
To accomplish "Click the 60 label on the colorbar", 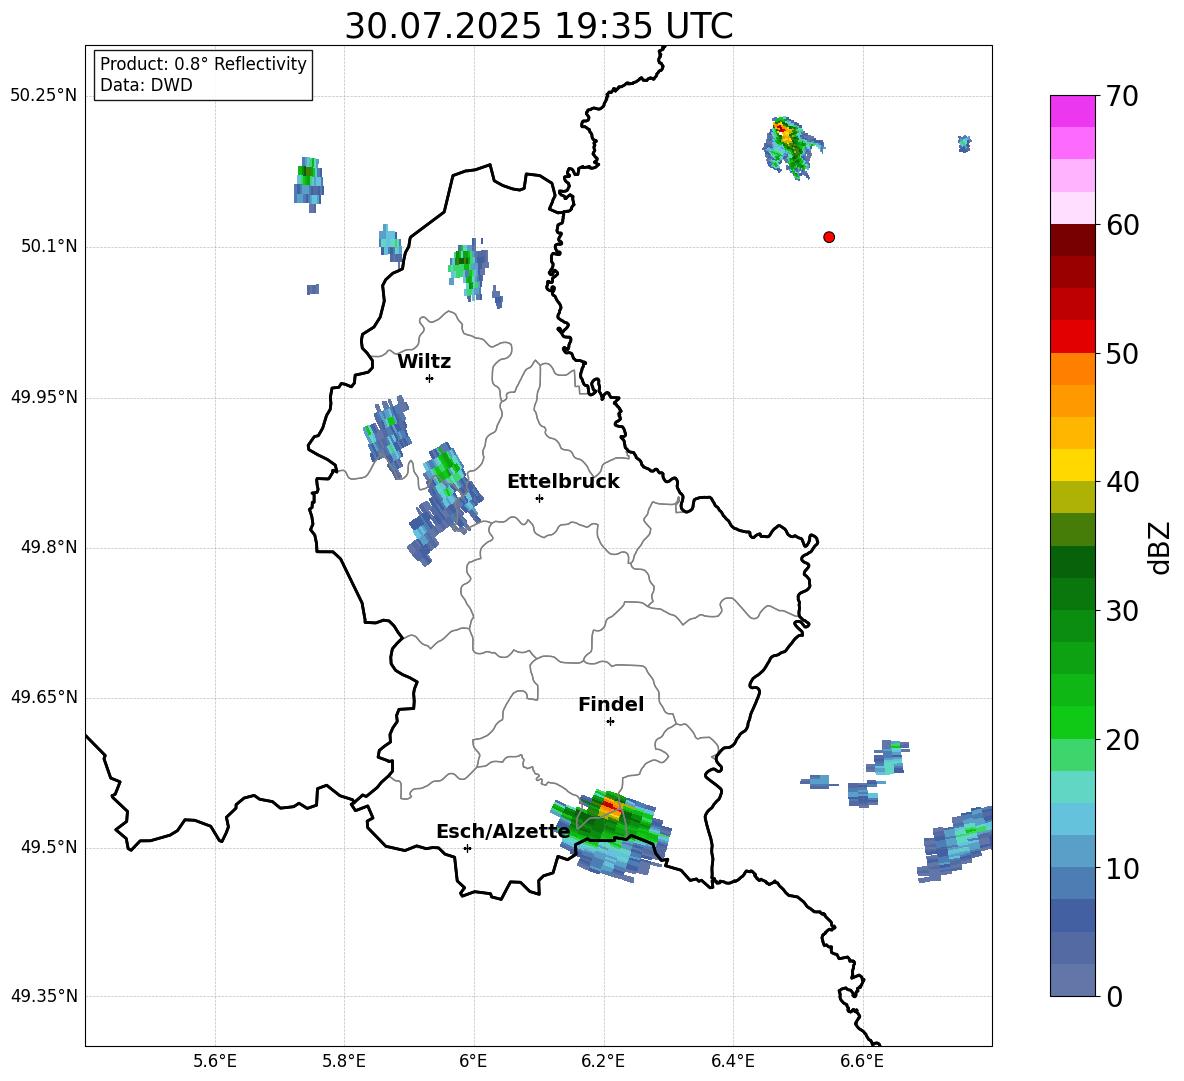I will click(1122, 225).
